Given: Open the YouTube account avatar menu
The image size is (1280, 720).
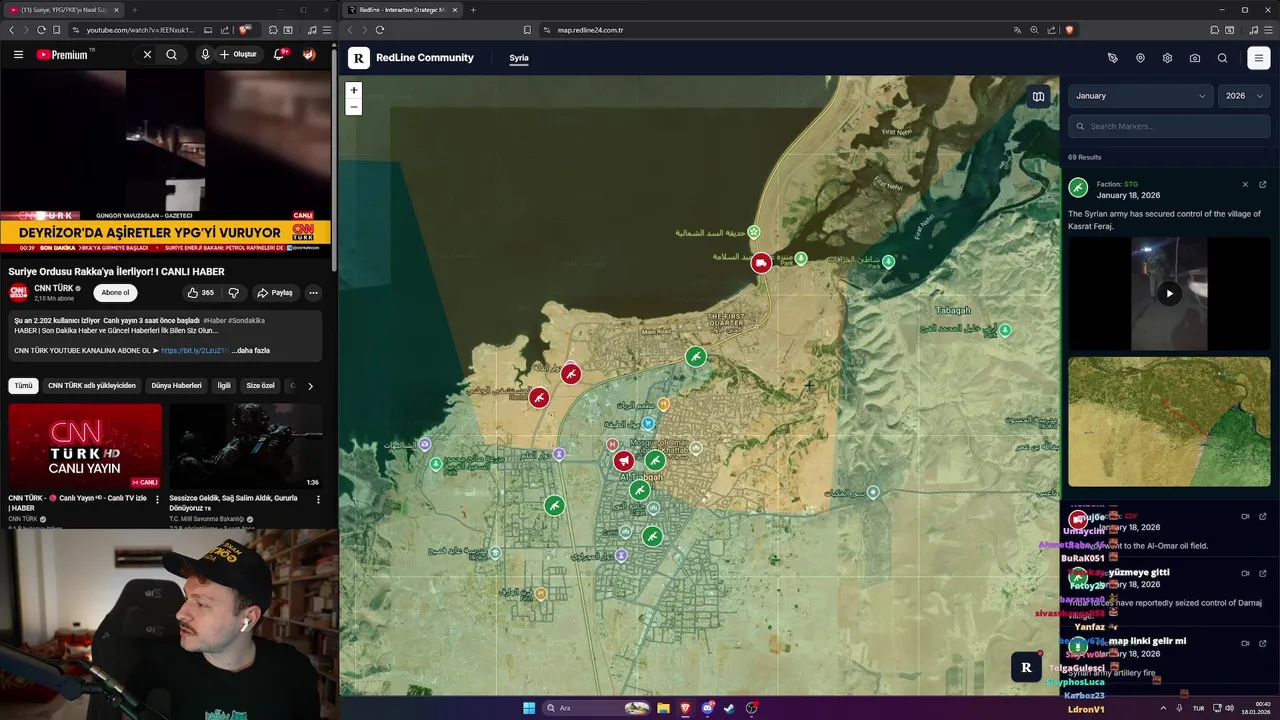Looking at the screenshot, I should [x=309, y=54].
